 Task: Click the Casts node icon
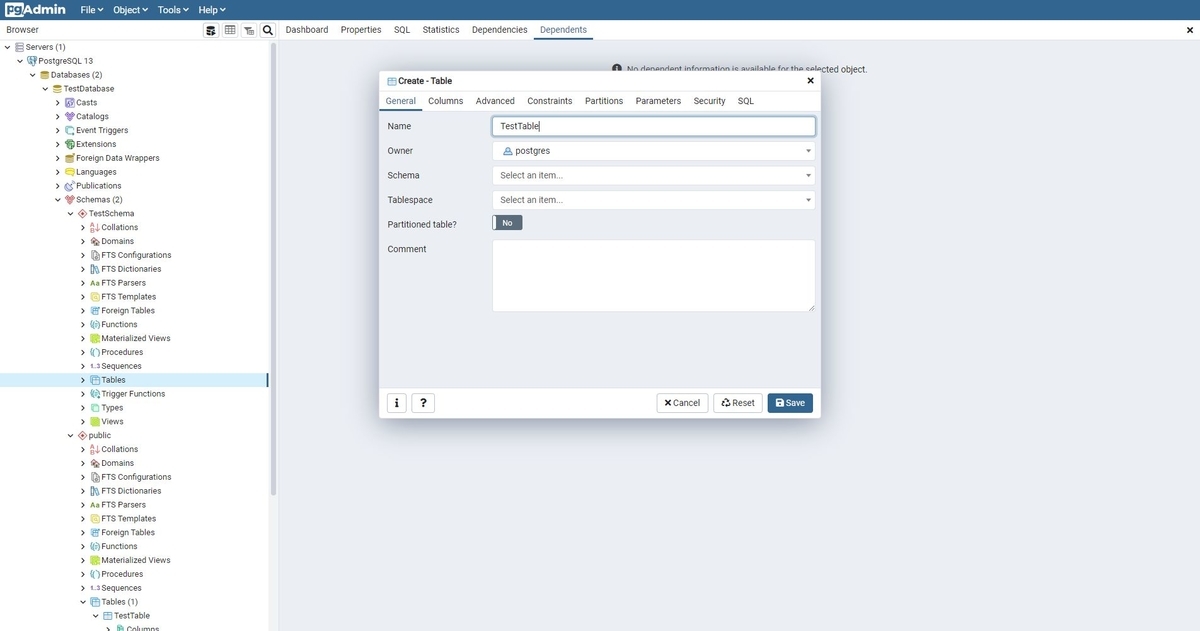pyautogui.click(x=69, y=103)
